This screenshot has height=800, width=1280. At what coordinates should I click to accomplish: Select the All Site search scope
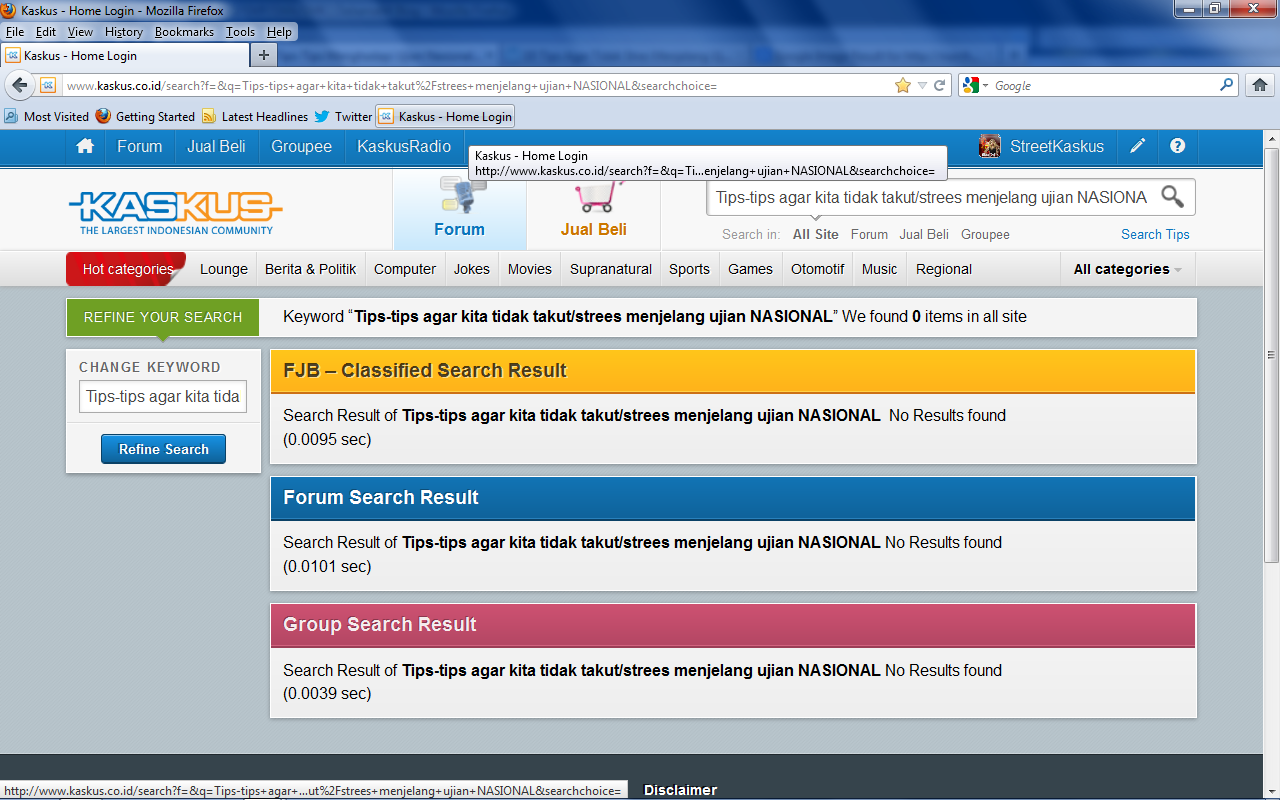[816, 234]
